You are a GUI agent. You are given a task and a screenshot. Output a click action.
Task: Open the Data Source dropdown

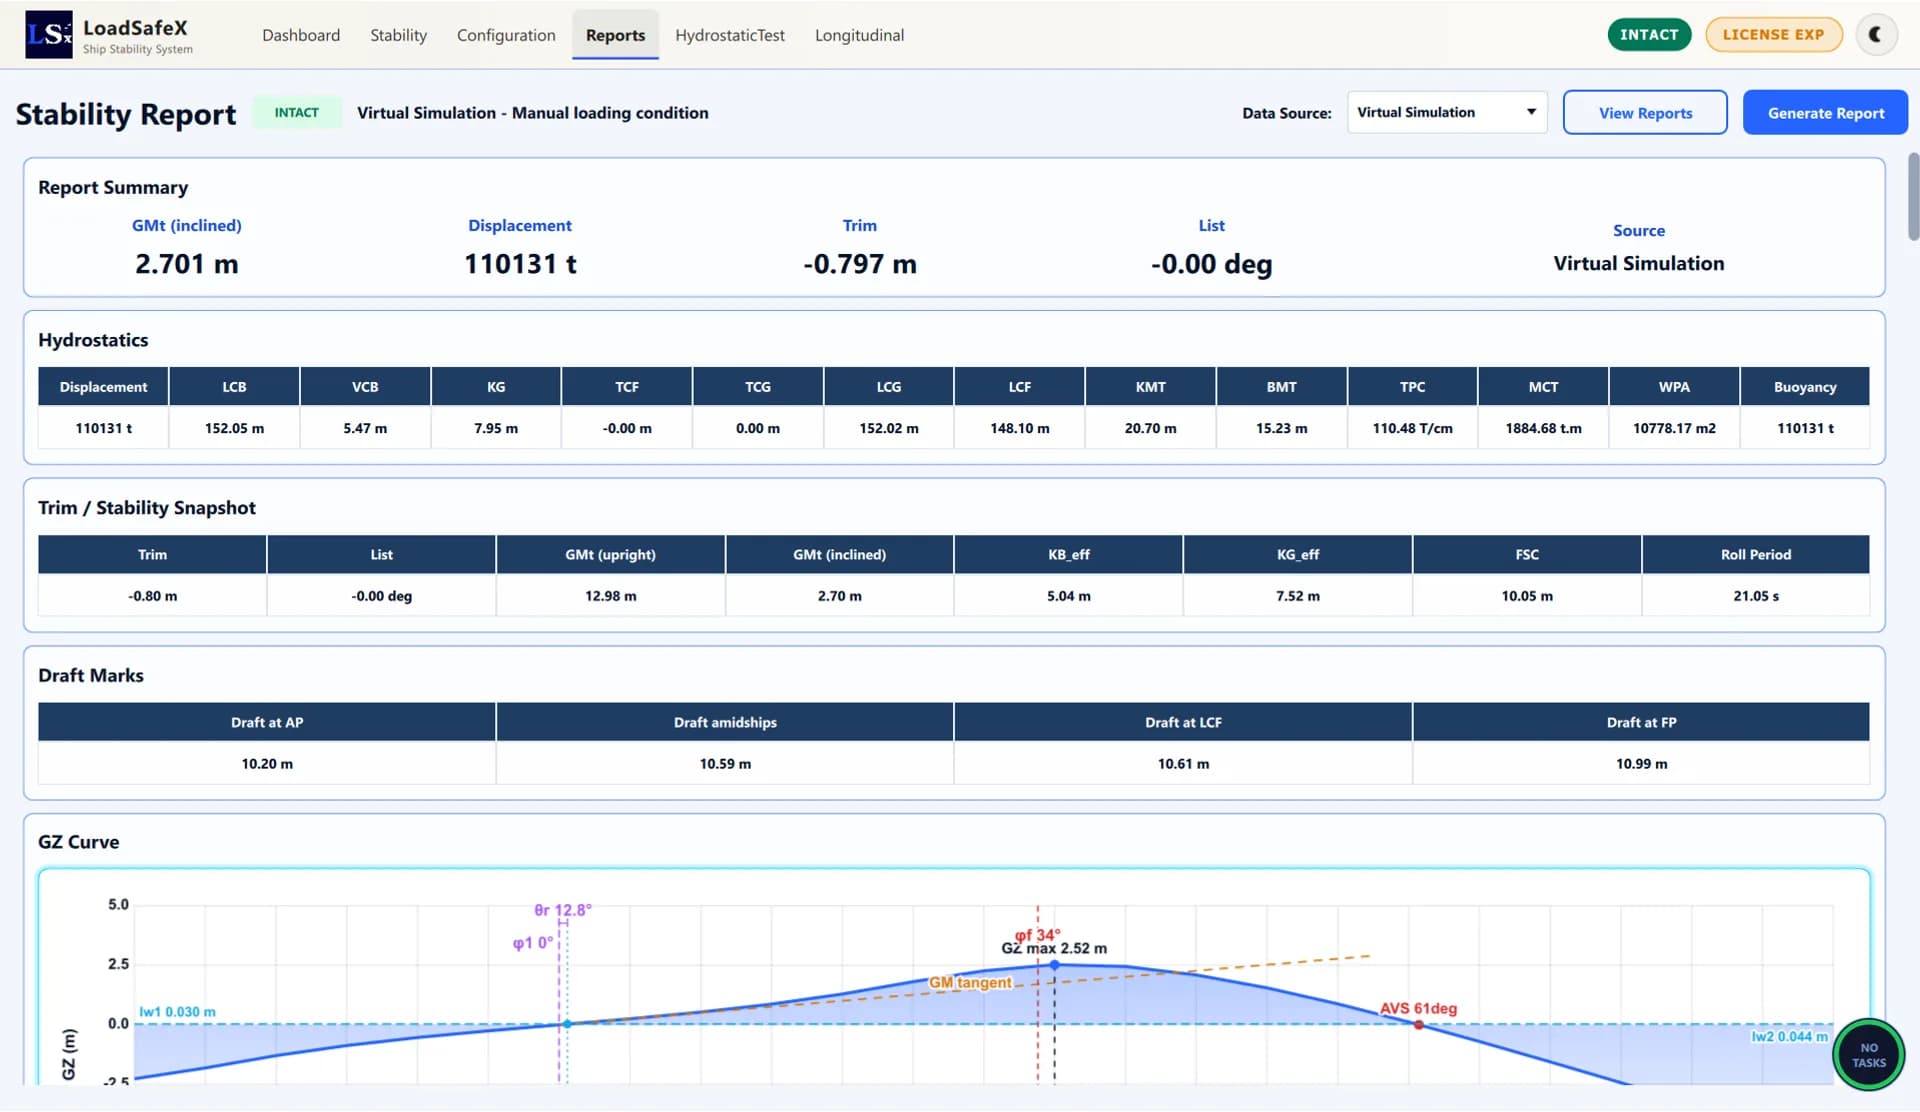pyautogui.click(x=1446, y=113)
